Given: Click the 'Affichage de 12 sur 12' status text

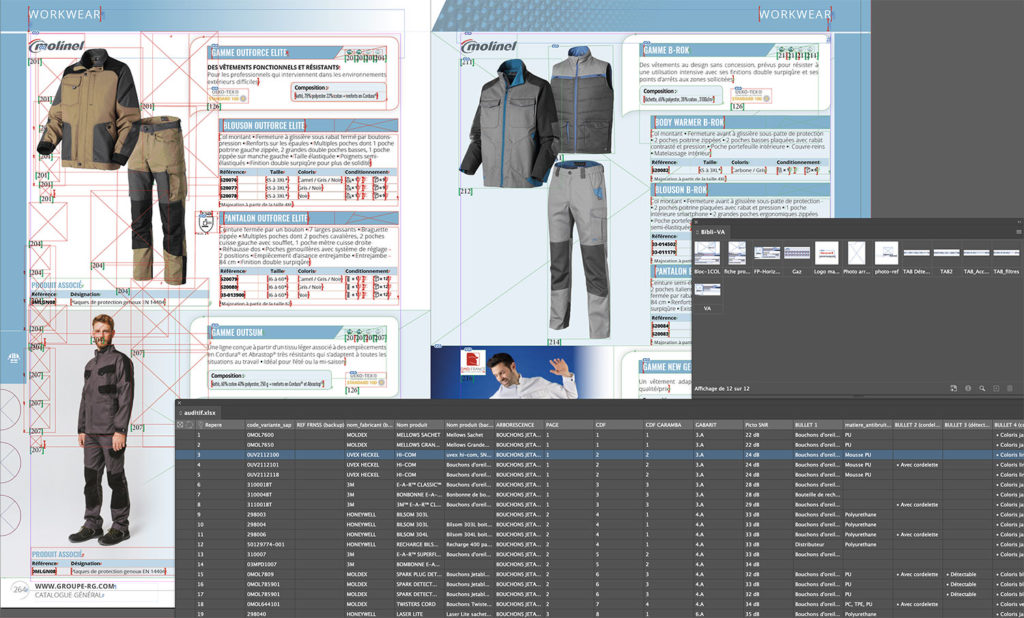Looking at the screenshot, I should 722,389.
